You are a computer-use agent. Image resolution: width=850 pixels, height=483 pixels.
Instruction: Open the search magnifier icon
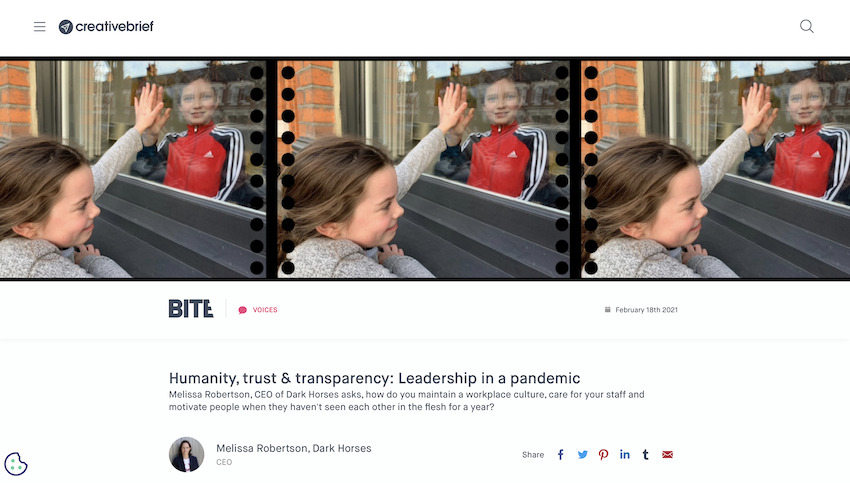807,26
